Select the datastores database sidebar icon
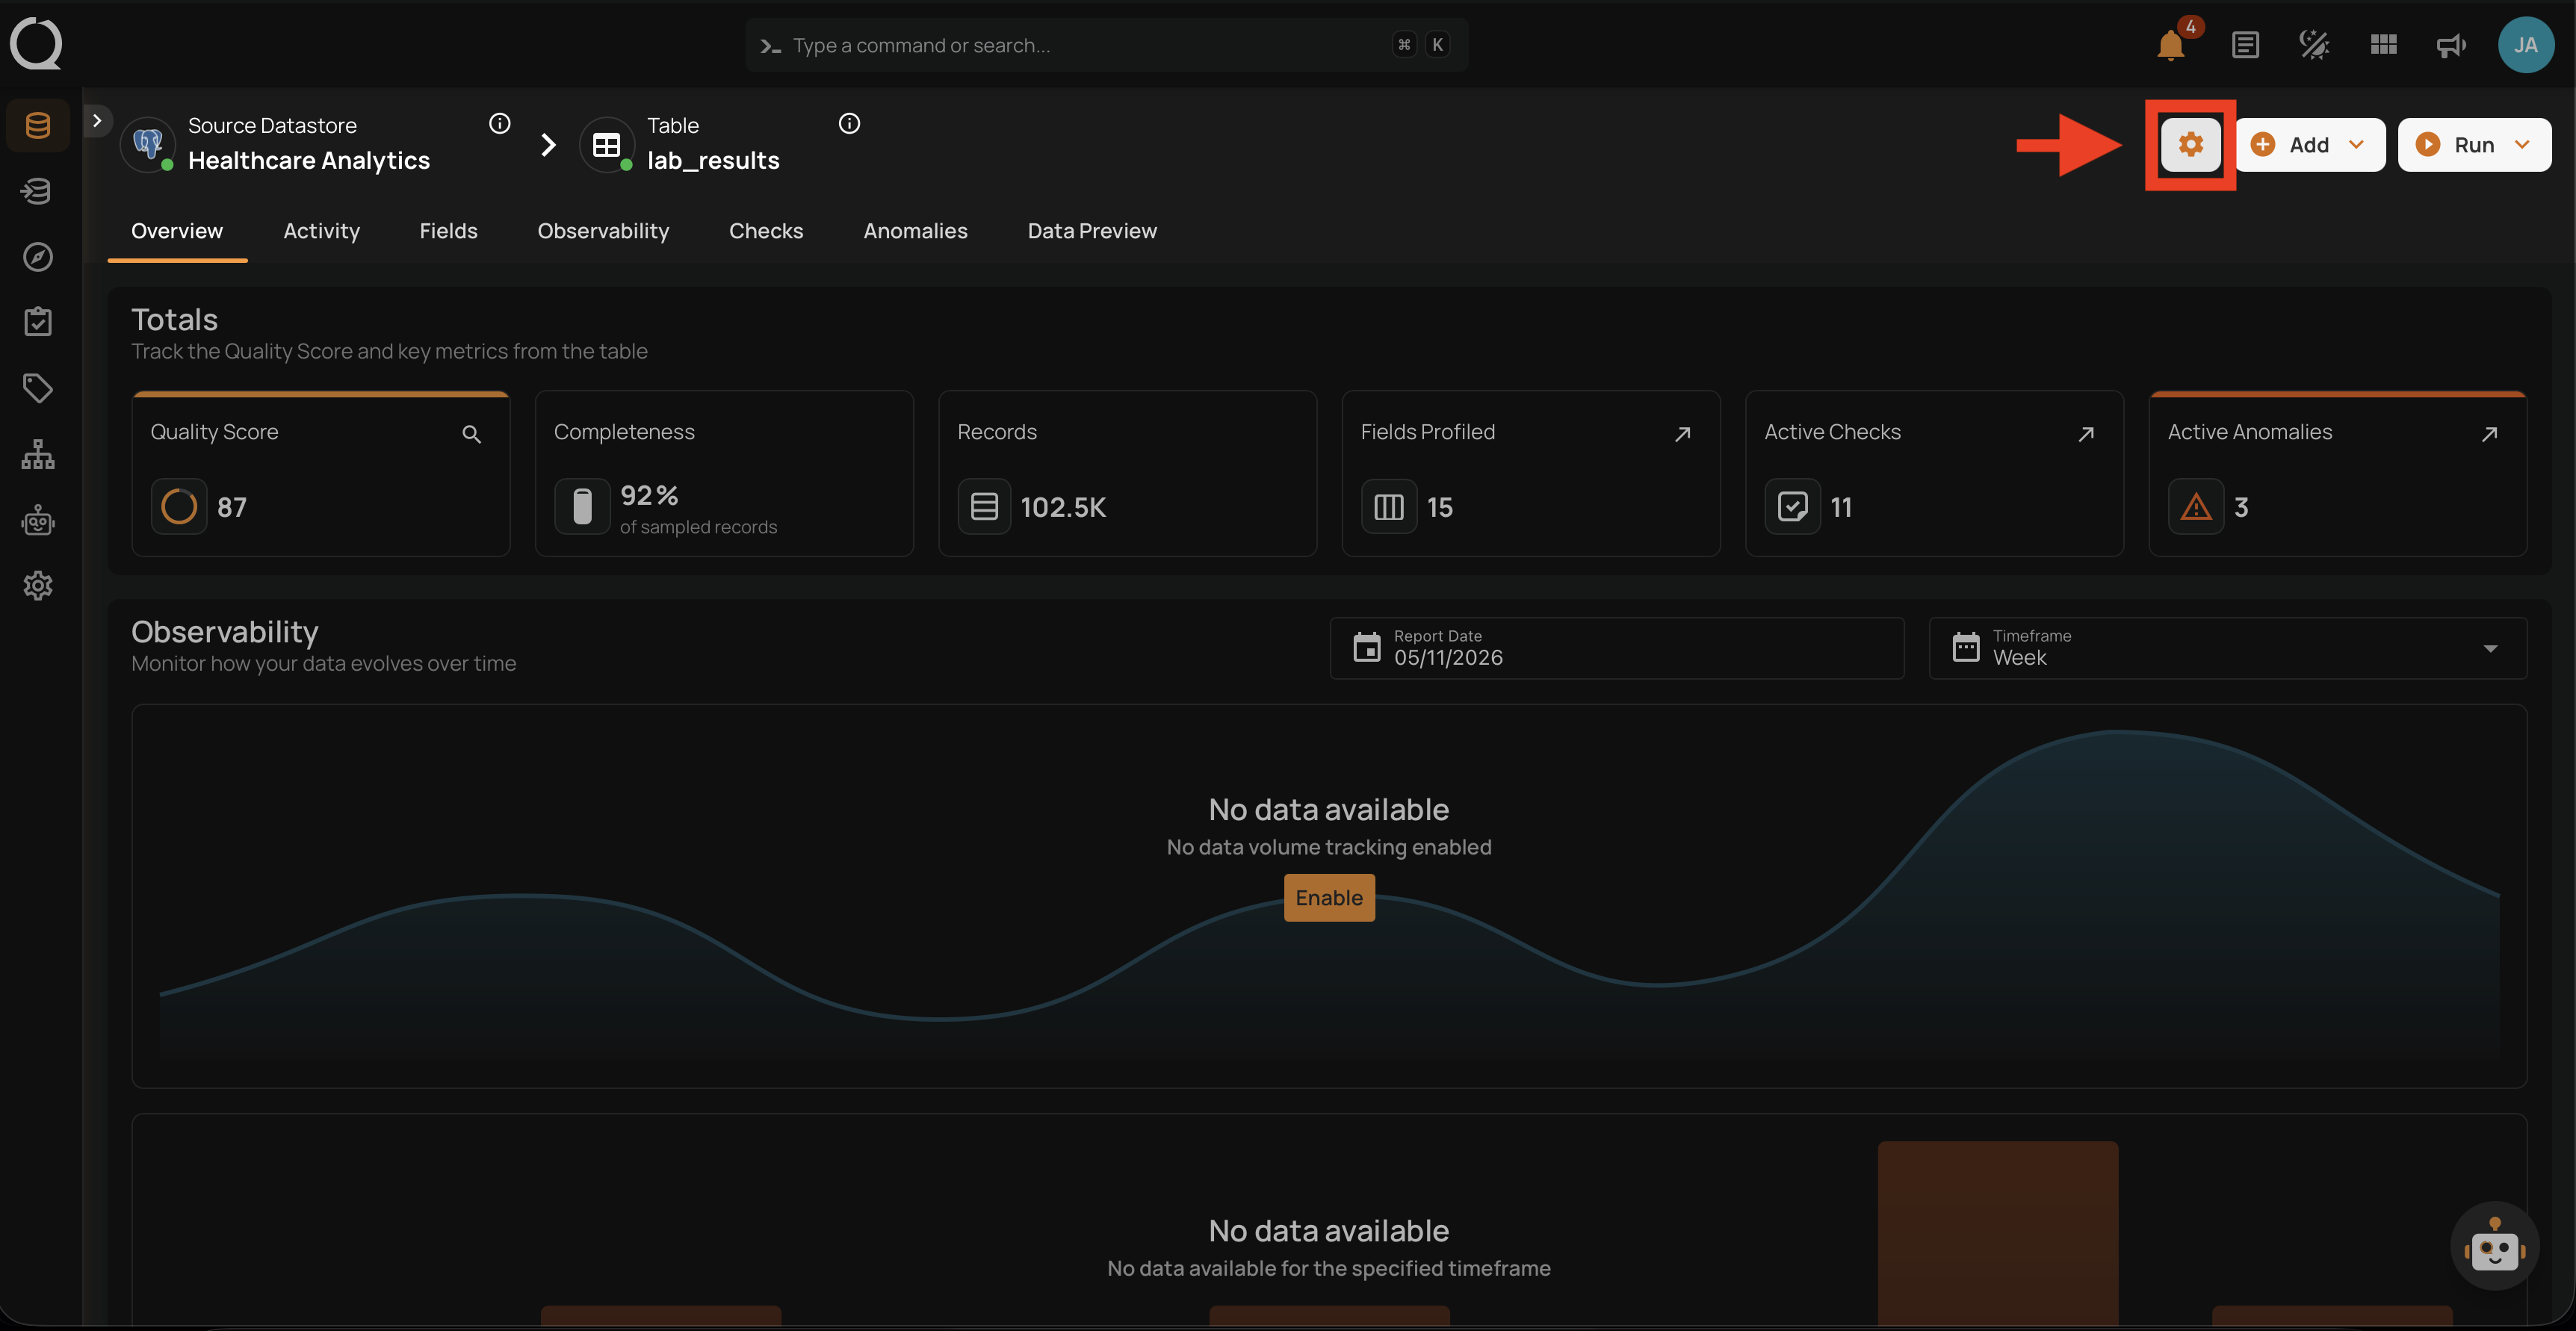The height and width of the screenshot is (1331, 2576). tap(38, 125)
